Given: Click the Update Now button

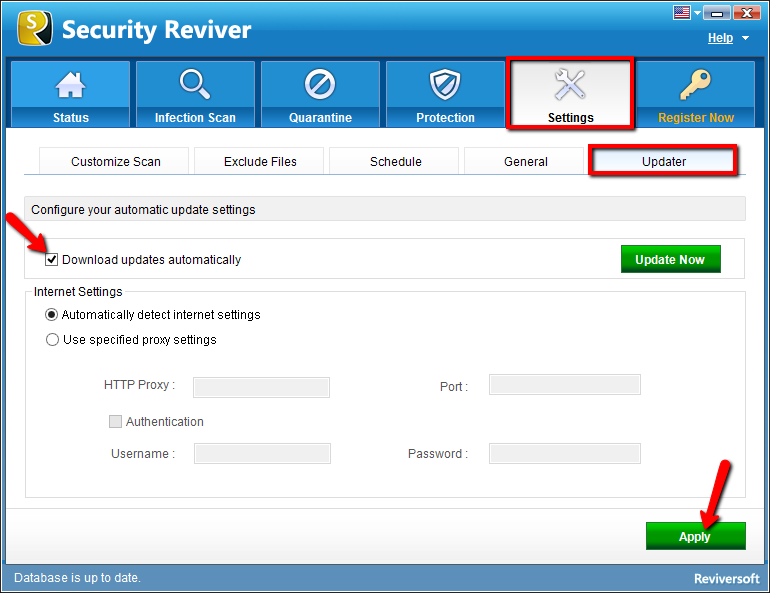Looking at the screenshot, I should 670,259.
